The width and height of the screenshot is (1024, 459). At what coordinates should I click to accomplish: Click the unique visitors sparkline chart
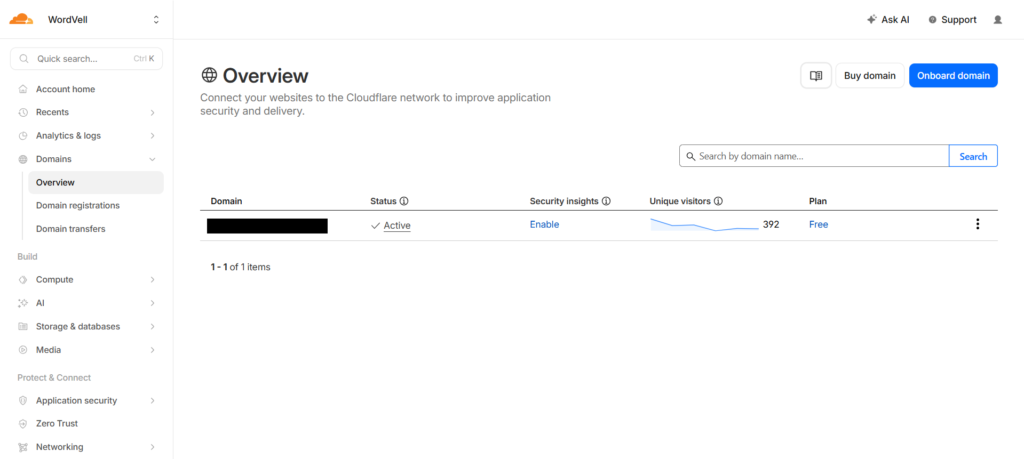click(x=705, y=225)
